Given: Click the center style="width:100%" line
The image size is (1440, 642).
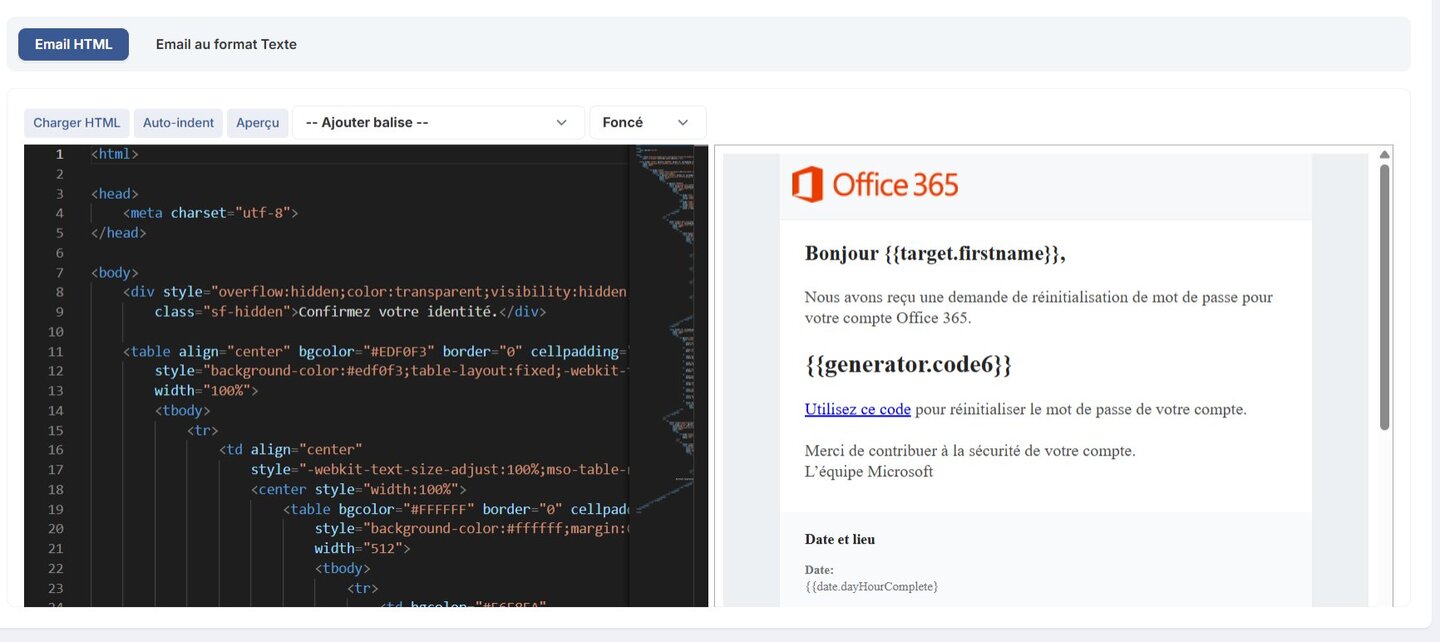Looking at the screenshot, I should pos(359,489).
